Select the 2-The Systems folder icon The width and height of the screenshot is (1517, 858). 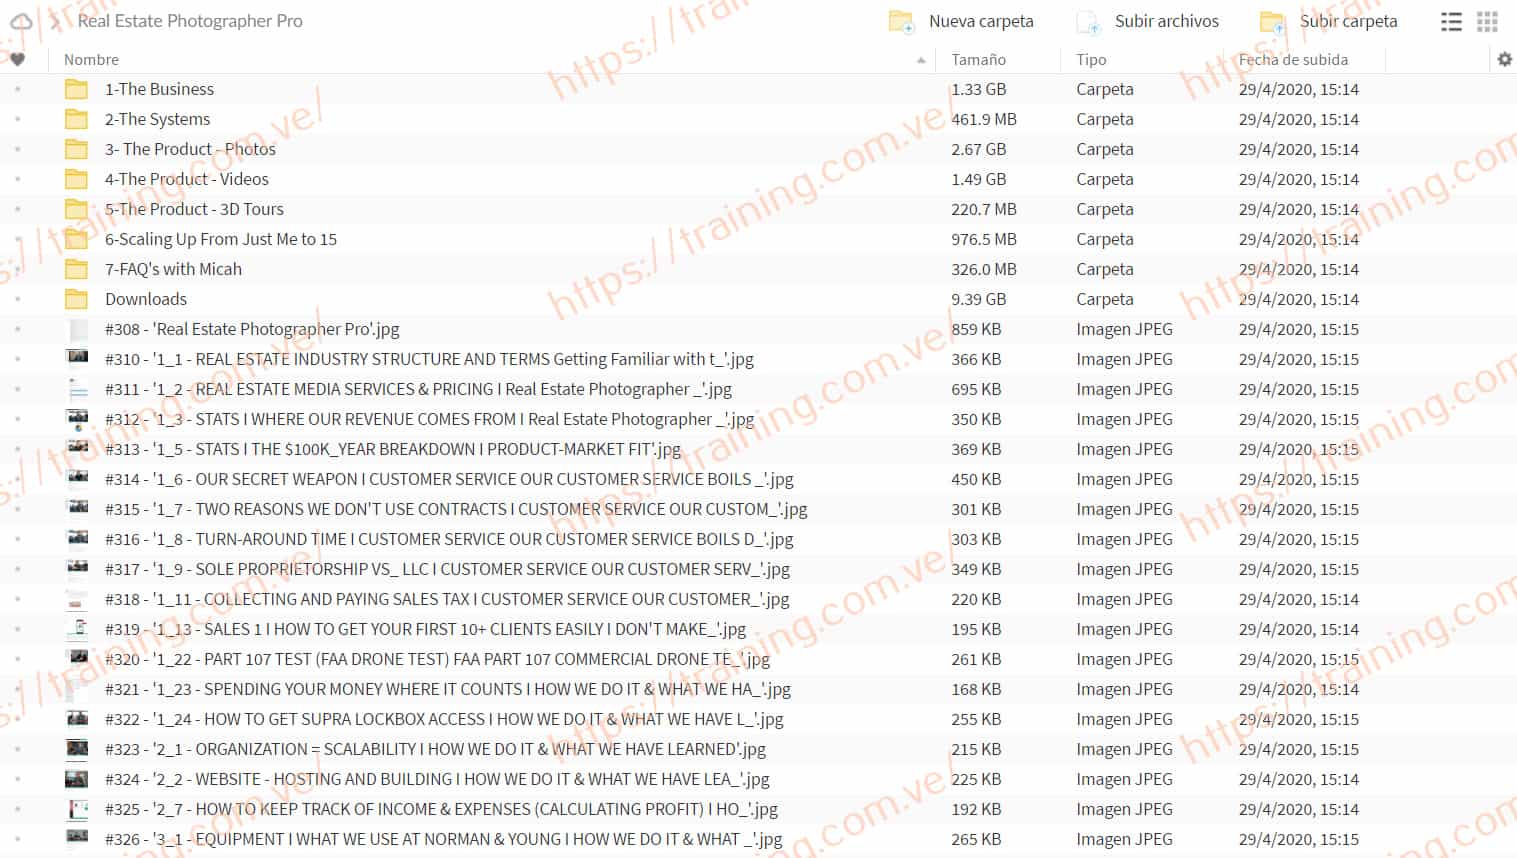tap(76, 119)
